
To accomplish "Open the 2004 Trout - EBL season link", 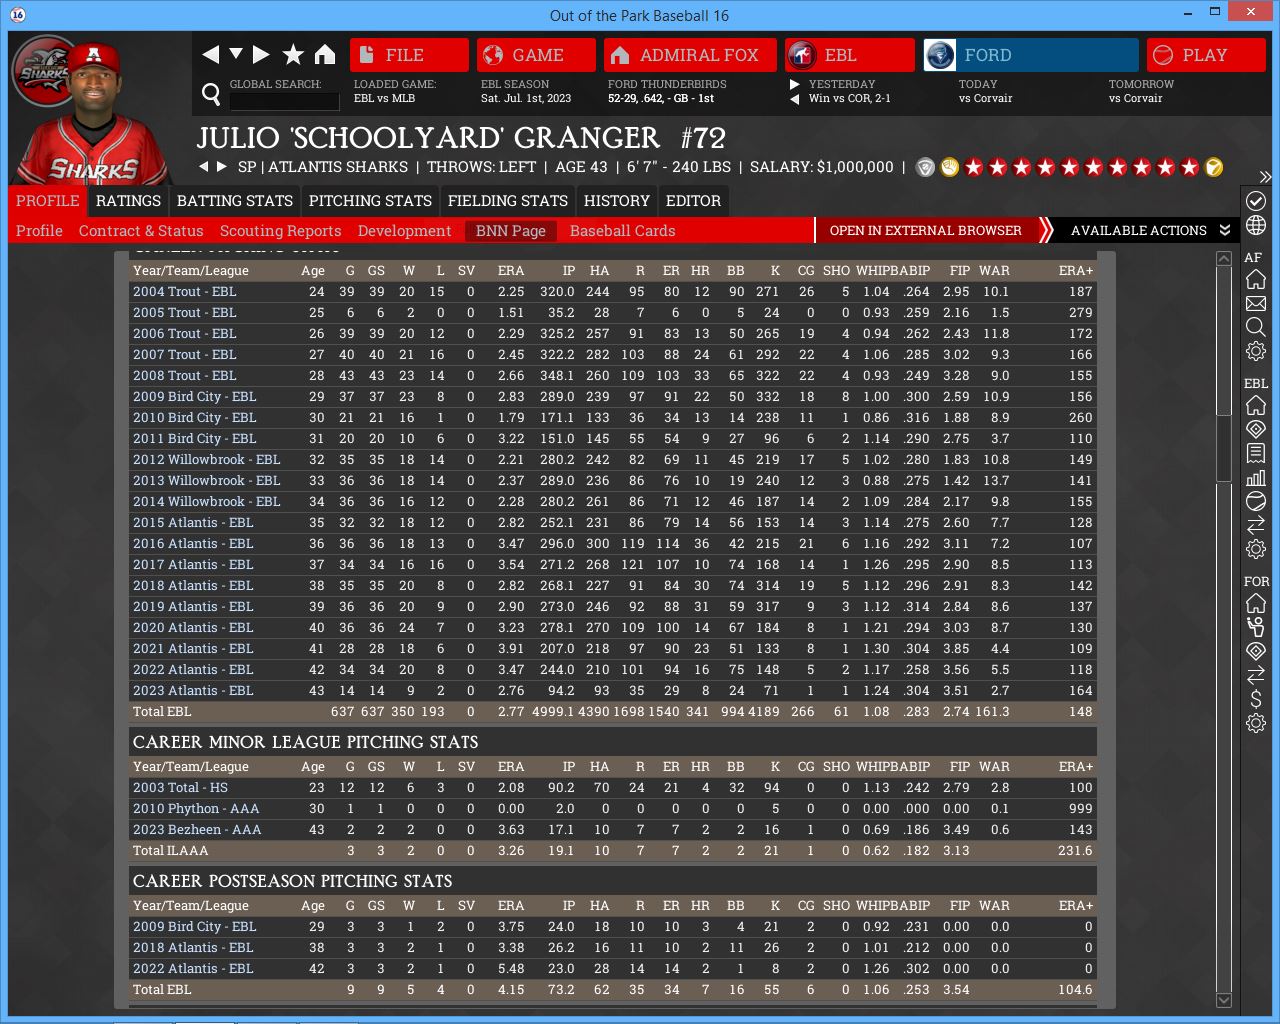I will [x=185, y=292].
